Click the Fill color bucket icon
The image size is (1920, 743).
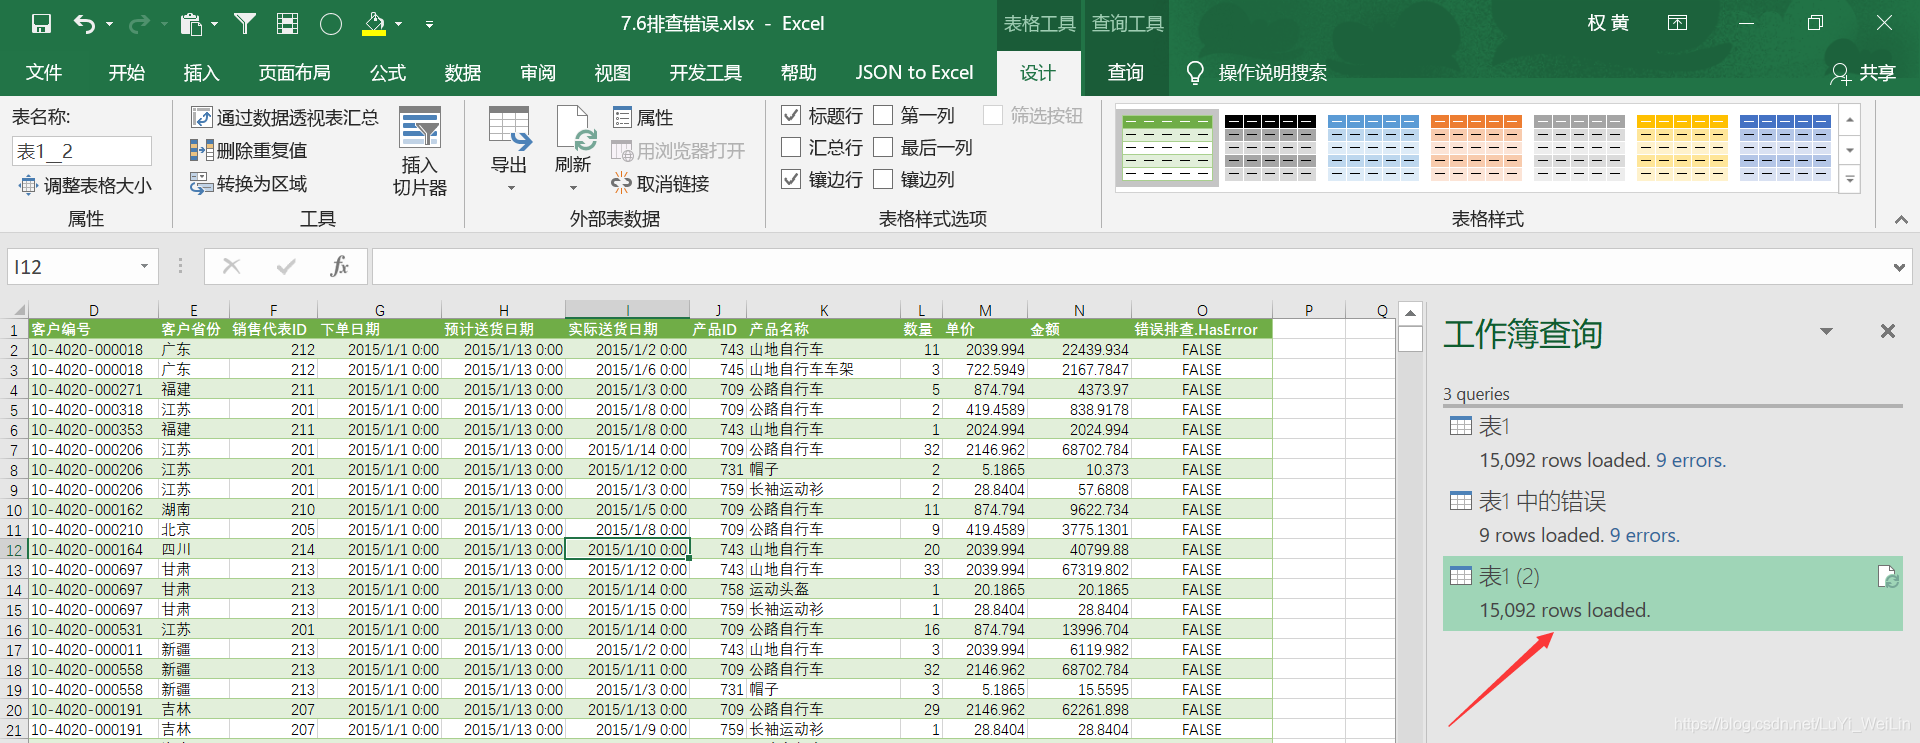coord(374,23)
